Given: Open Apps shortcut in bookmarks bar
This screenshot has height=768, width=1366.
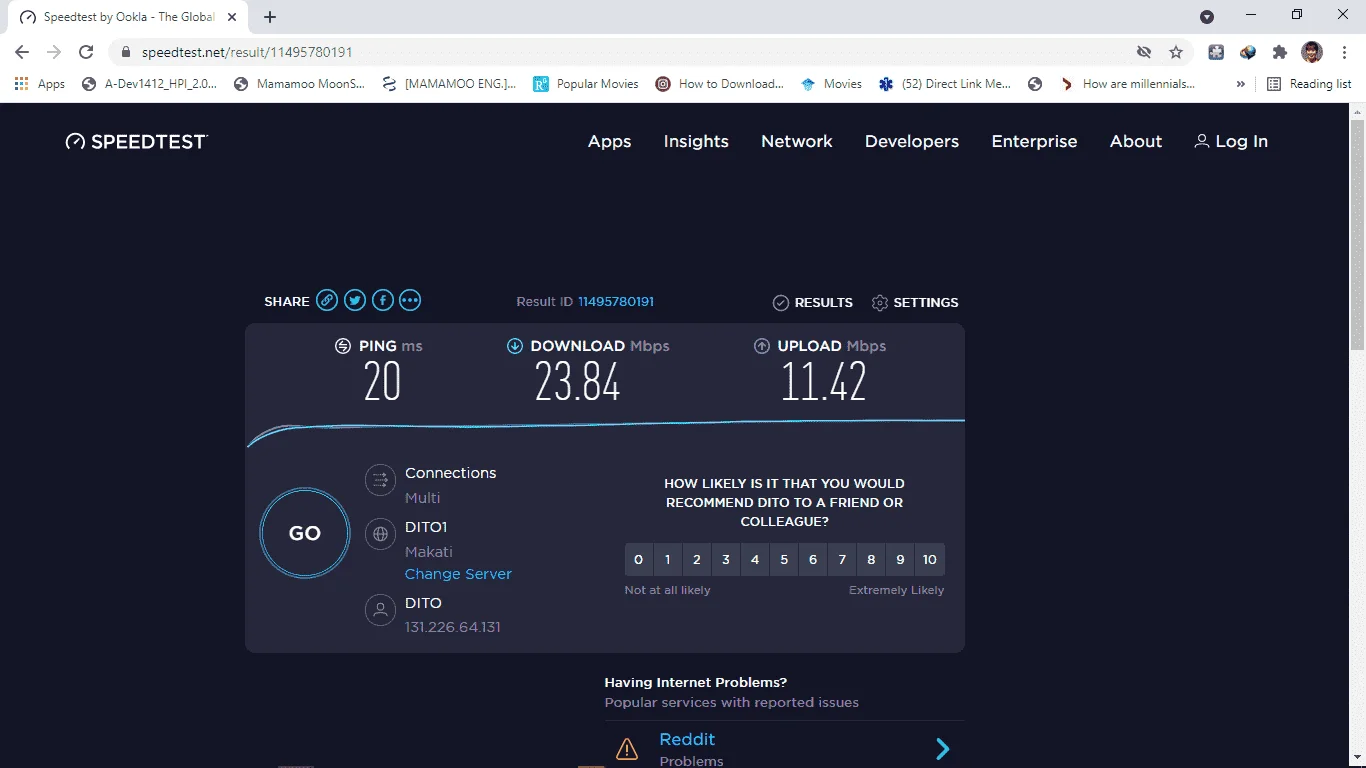Looking at the screenshot, I should 40,84.
